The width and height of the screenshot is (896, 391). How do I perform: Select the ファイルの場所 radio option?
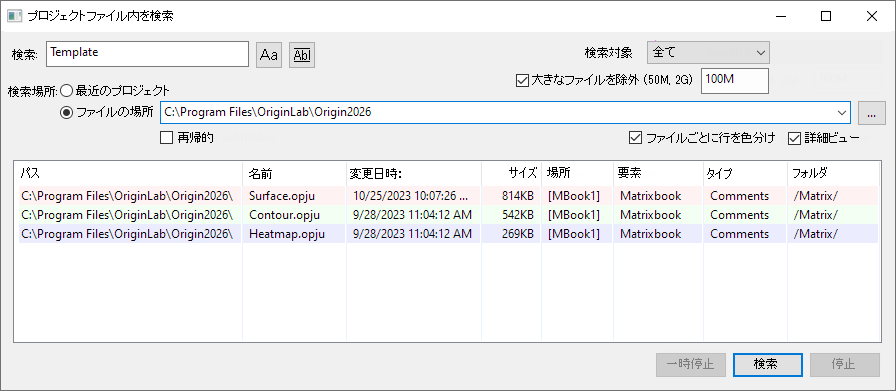click(x=66, y=113)
